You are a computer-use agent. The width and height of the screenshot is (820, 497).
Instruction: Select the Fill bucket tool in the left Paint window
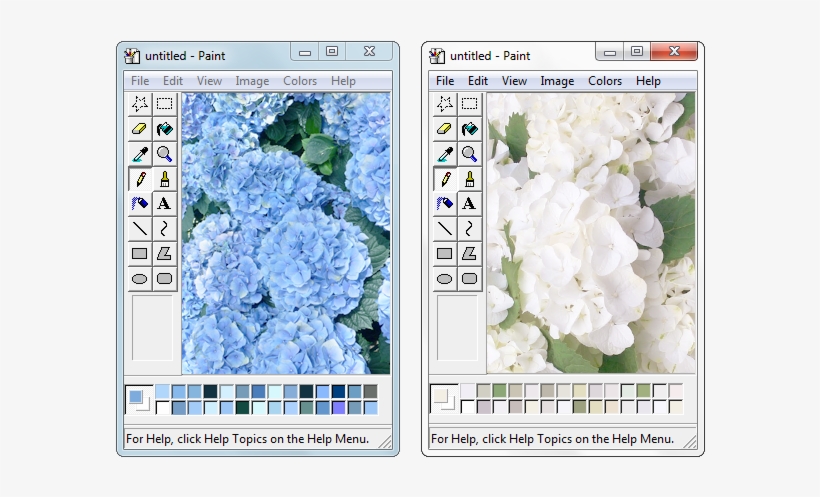[164, 129]
